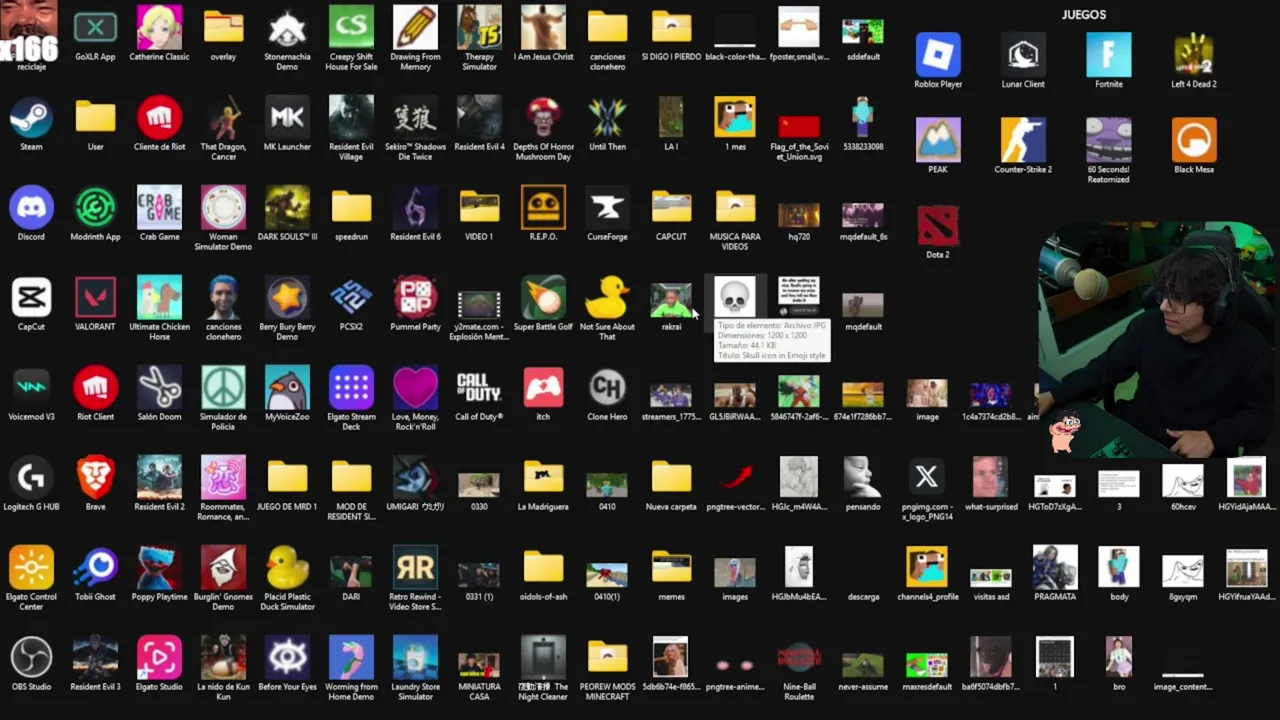This screenshot has width=1280, height=720.
Task: Select the skull emoji image file
Action: tap(735, 298)
